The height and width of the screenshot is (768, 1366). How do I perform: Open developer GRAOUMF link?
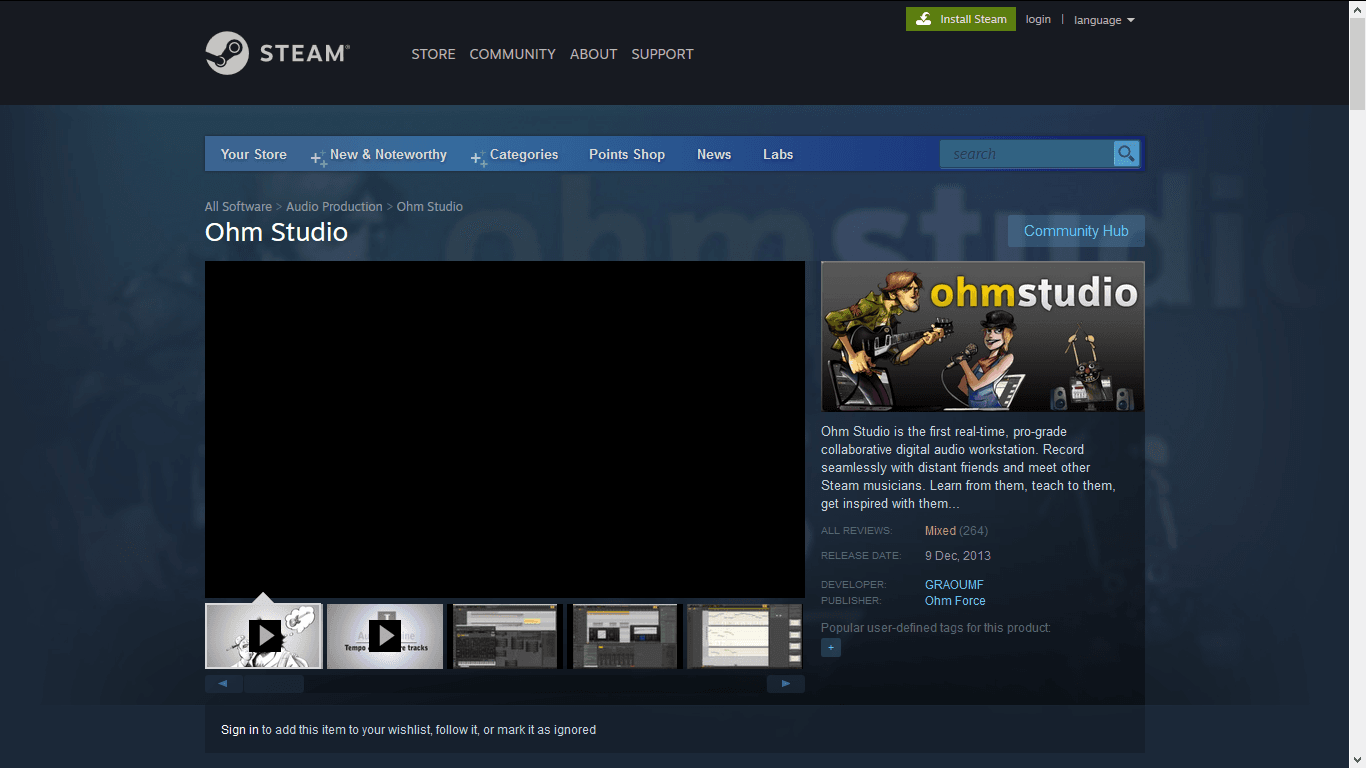point(954,585)
